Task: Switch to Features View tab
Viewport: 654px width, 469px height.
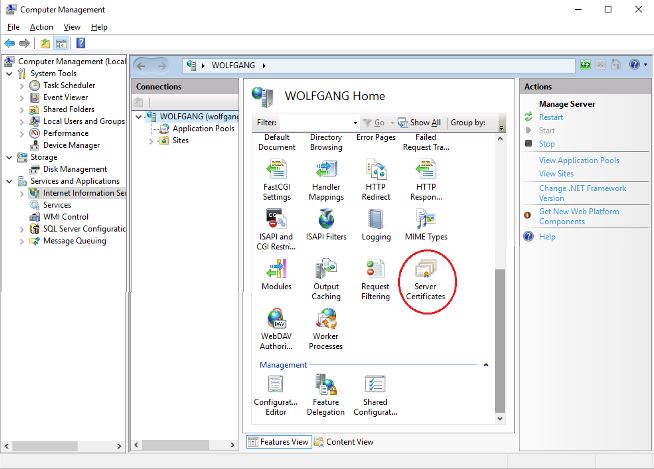Action: (x=278, y=442)
